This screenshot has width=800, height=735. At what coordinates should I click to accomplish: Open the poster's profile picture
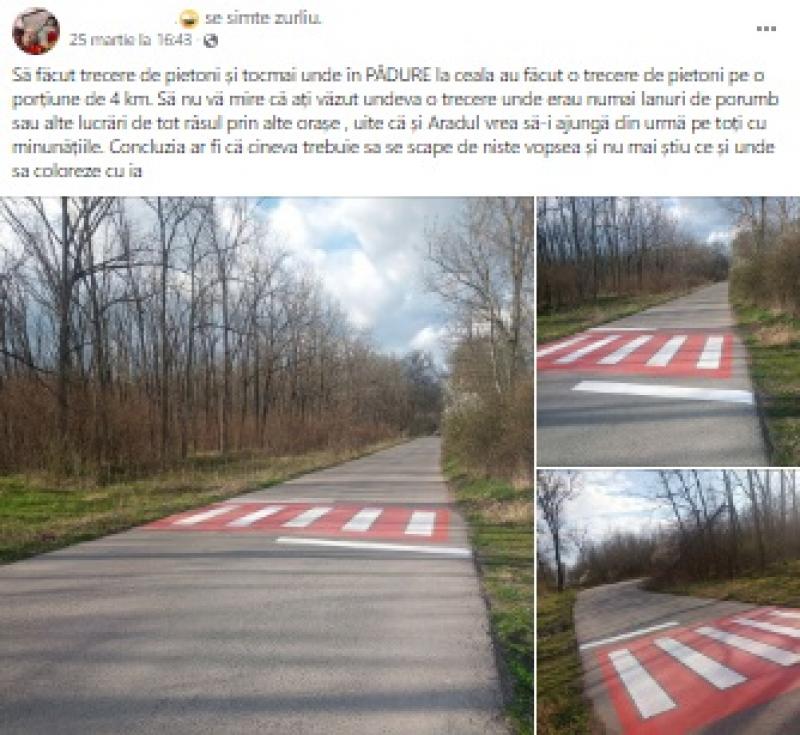click(x=36, y=31)
